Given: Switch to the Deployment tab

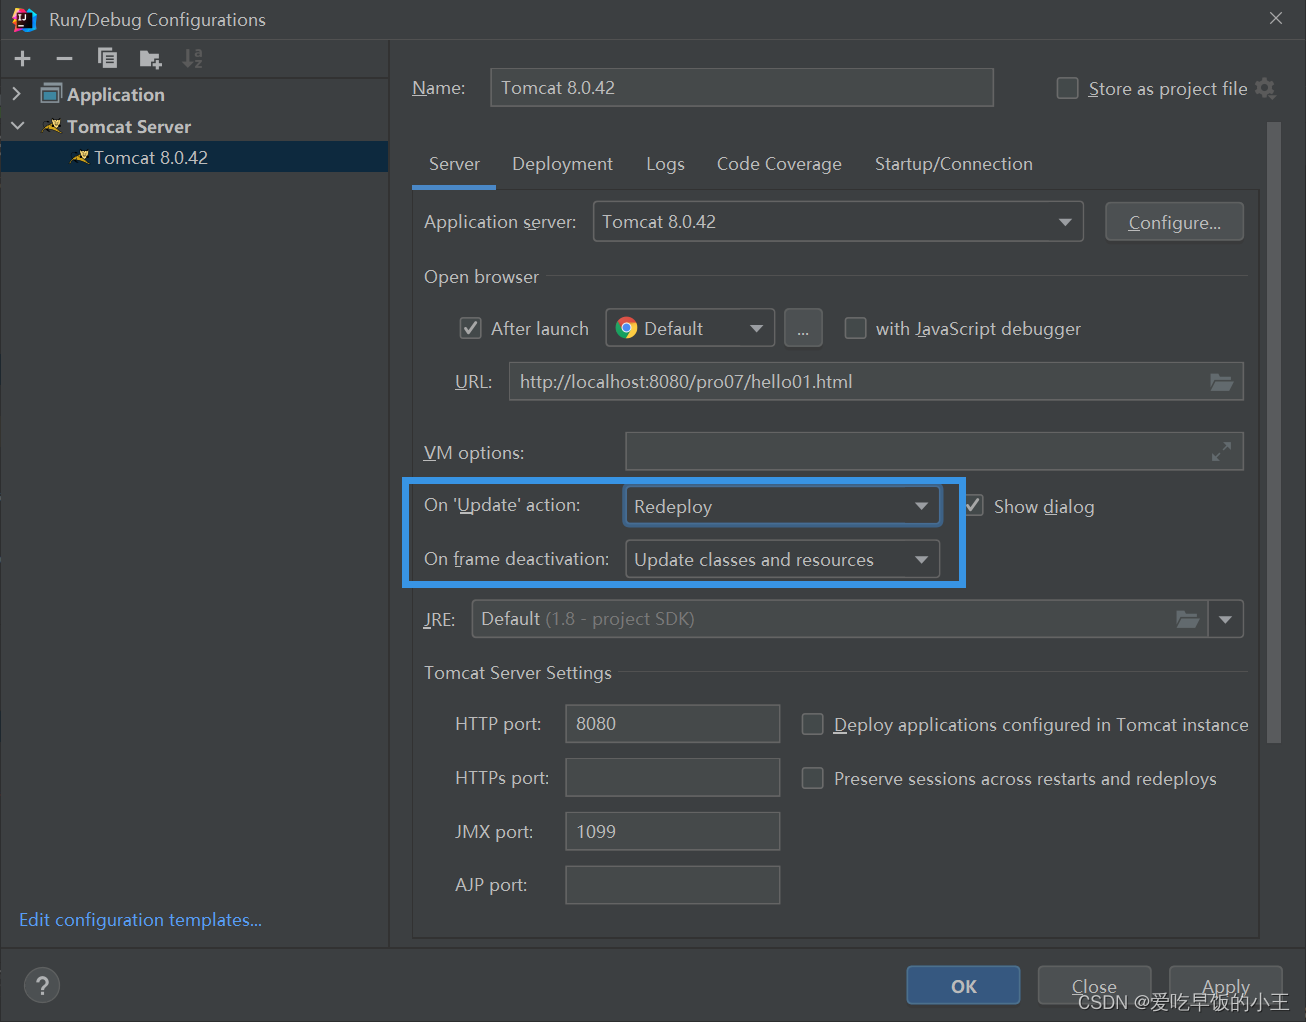Looking at the screenshot, I should [562, 164].
